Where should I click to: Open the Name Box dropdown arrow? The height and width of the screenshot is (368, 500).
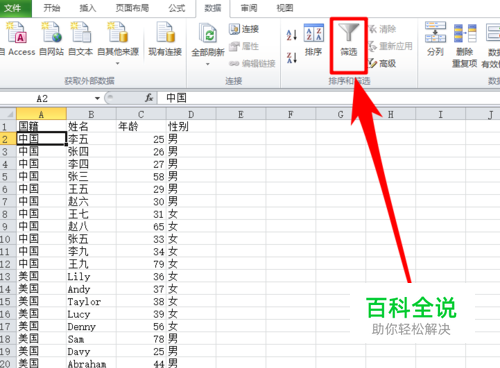(x=97, y=98)
